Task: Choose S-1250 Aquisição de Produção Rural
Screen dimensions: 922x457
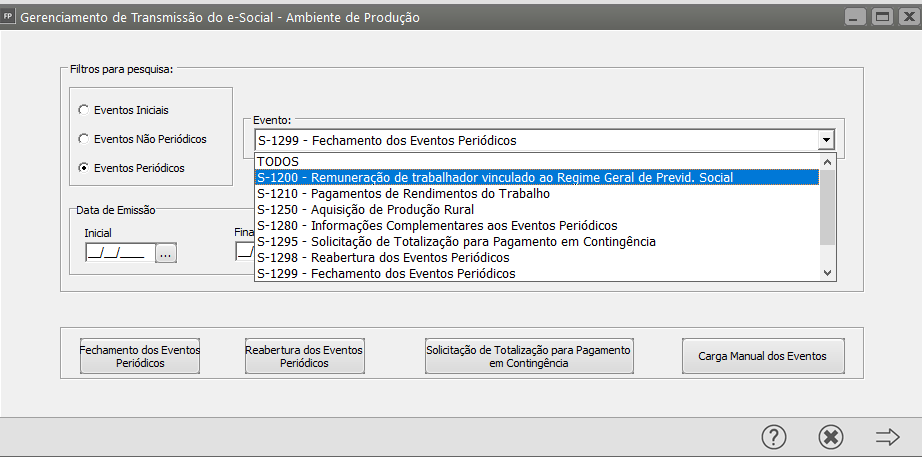Action: point(537,209)
